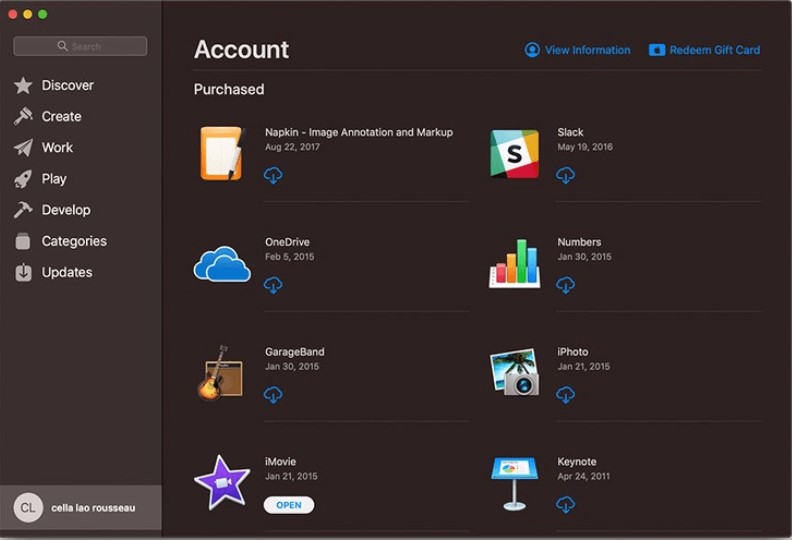This screenshot has height=540, width=792.
Task: Click the Keynote podium icon
Action: coord(514,483)
